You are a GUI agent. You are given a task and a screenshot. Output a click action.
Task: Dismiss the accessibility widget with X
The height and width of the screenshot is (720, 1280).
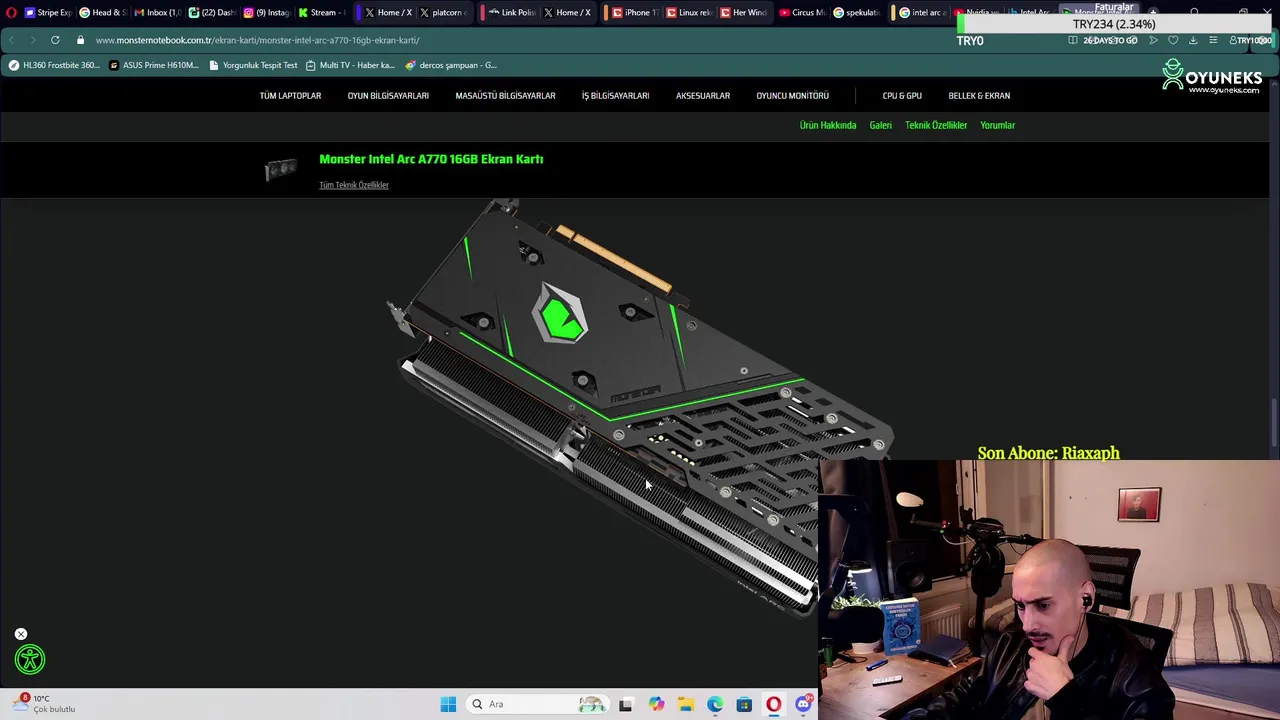point(21,634)
